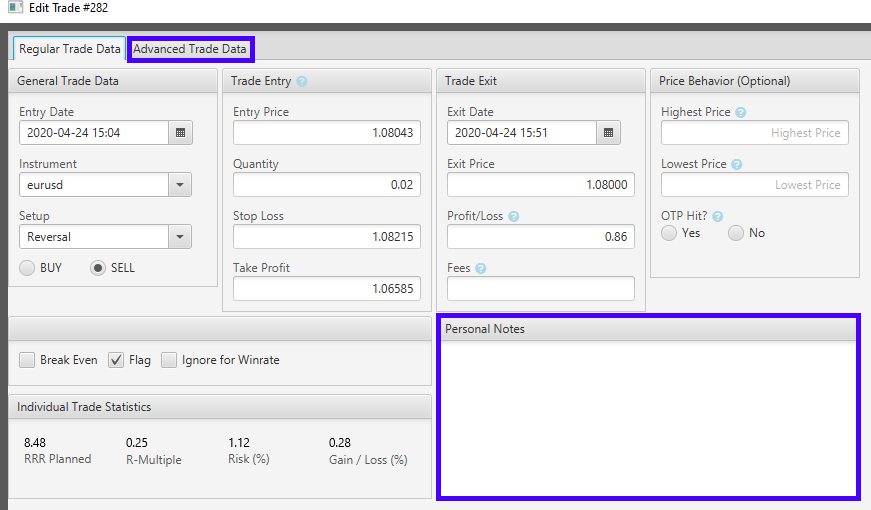Switch to Regular Trade Data tab
Screen dimensions: 871x510
69,49
